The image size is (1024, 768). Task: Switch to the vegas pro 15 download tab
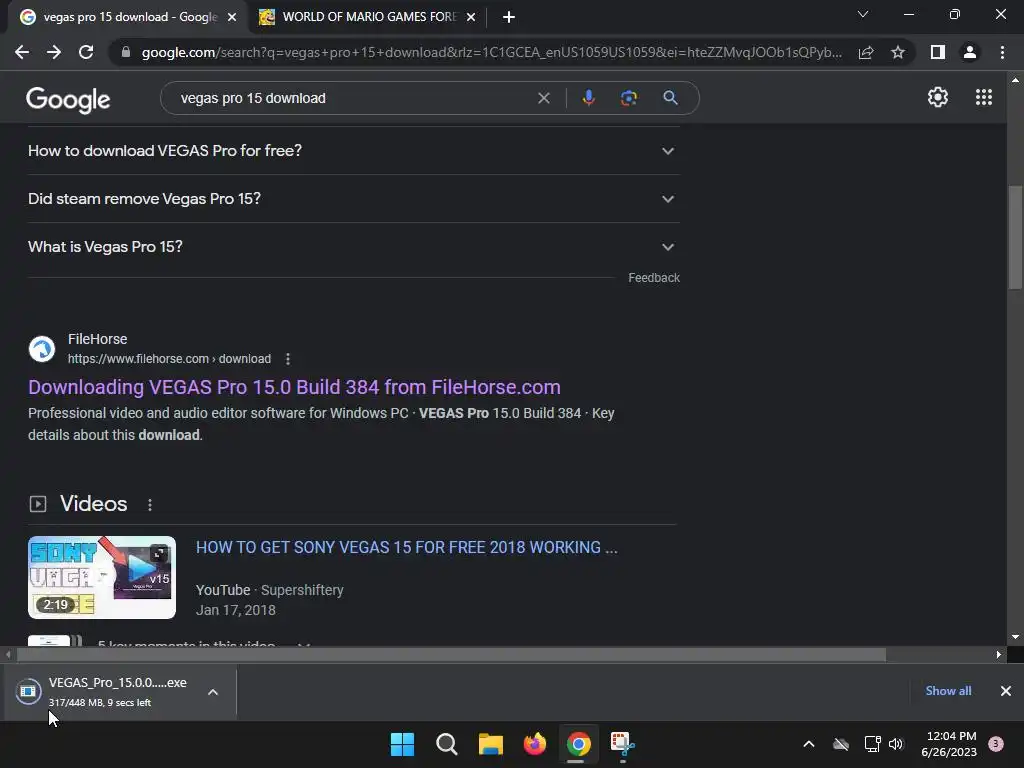tap(129, 17)
